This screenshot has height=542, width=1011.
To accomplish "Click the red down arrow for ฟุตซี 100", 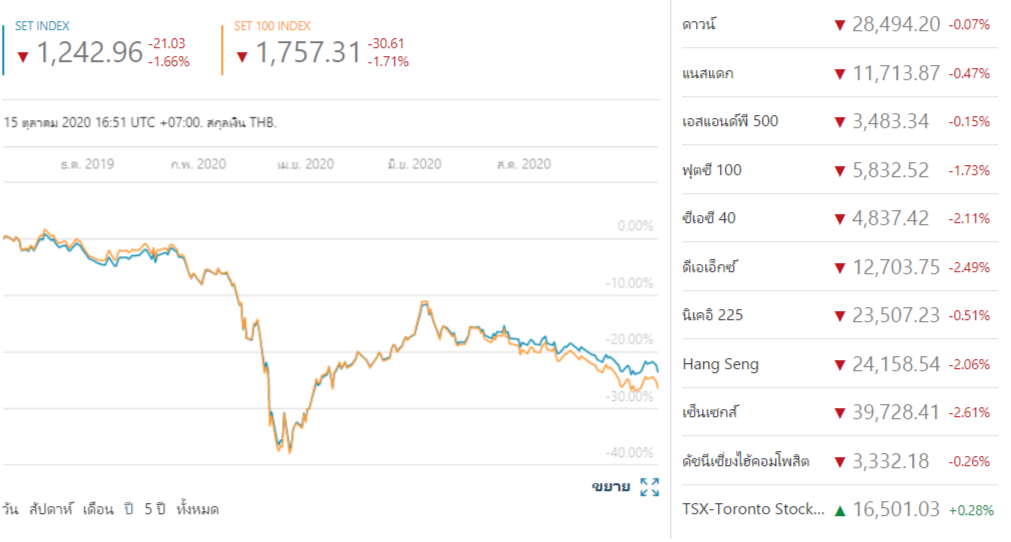I will coord(840,171).
